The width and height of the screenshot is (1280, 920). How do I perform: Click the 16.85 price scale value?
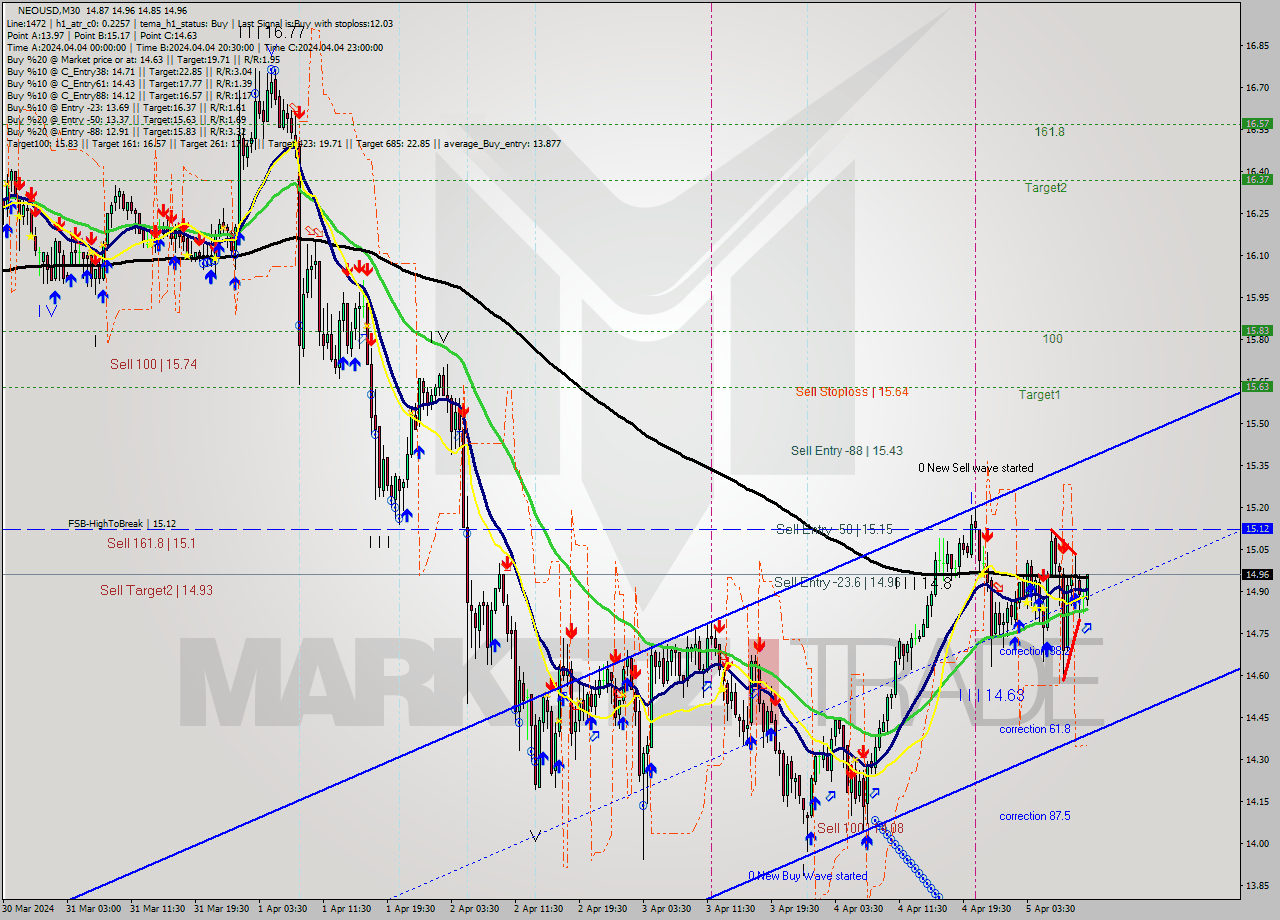pos(1257,46)
